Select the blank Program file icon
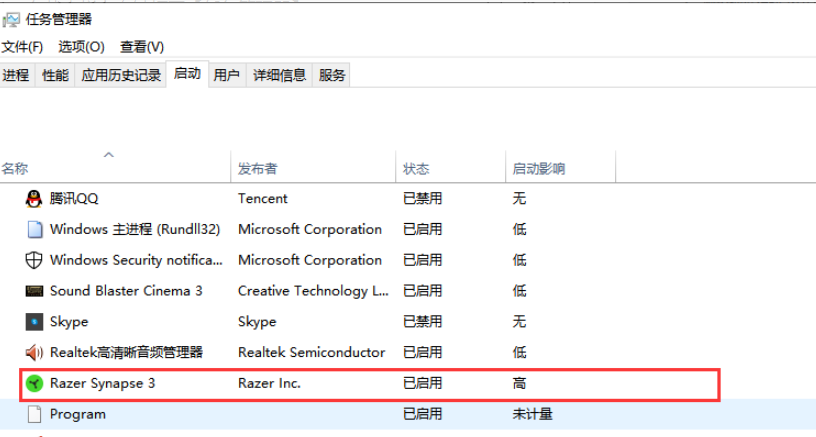816x437 pixels. tap(34, 414)
